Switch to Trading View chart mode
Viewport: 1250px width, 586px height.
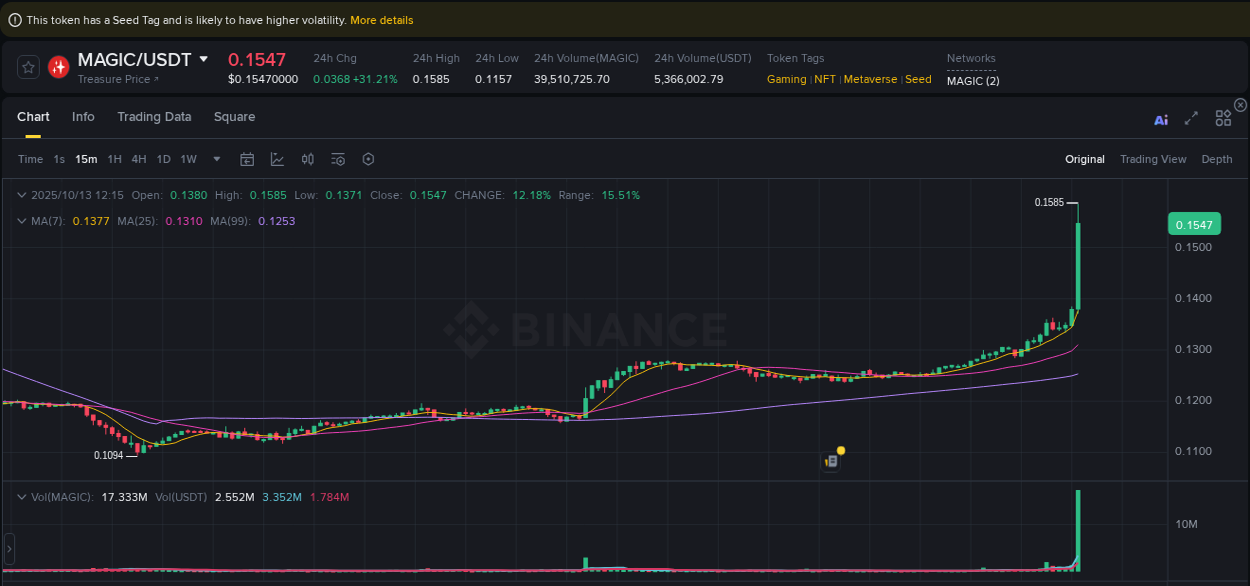(1153, 159)
